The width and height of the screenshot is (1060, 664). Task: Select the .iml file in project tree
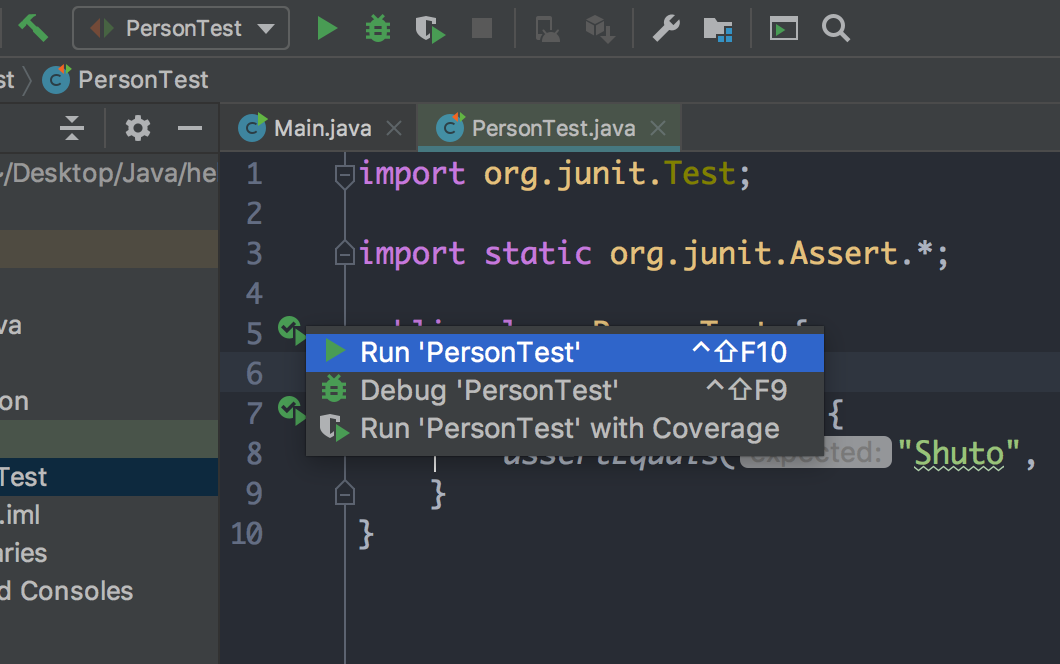click(20, 515)
